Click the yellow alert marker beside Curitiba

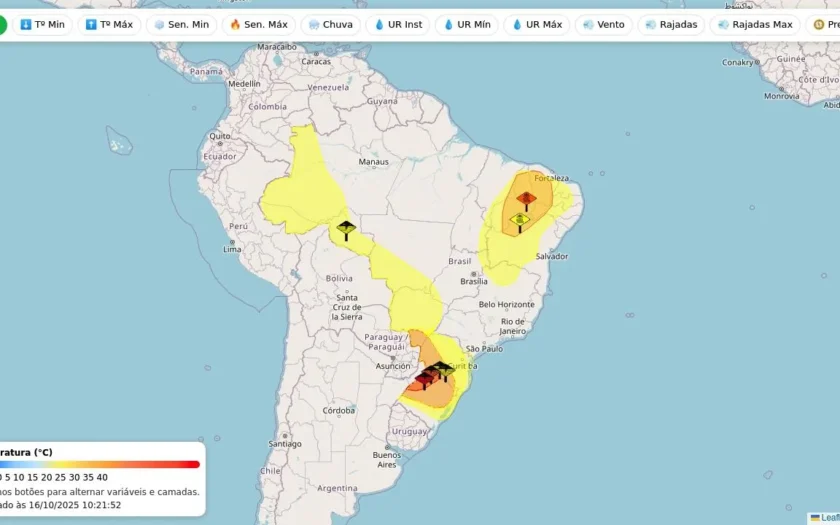pos(444,370)
